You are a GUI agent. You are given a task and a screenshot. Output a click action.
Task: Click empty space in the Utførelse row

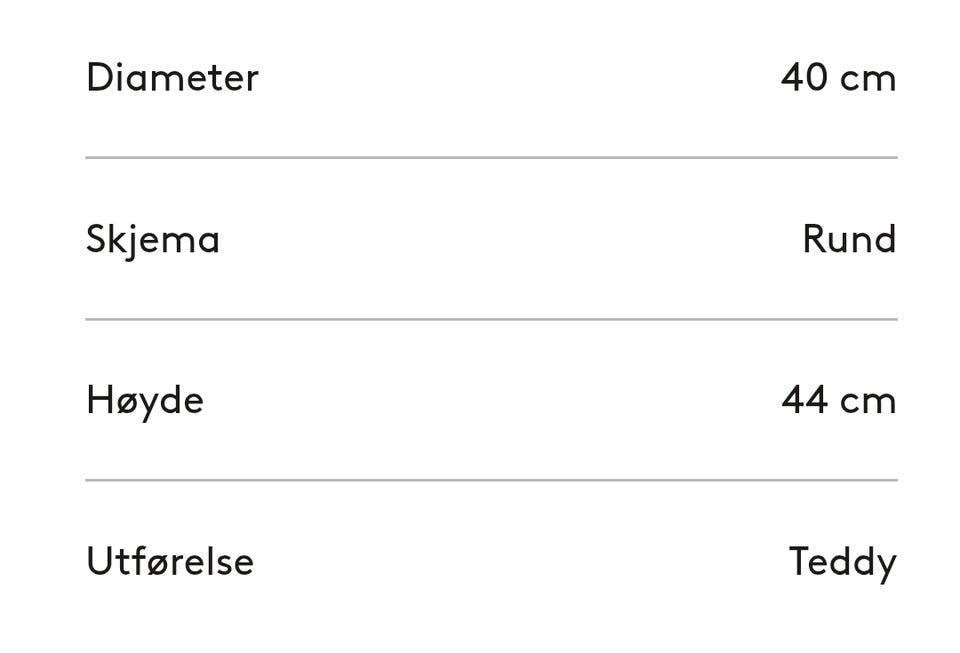pyautogui.click(x=520, y=561)
